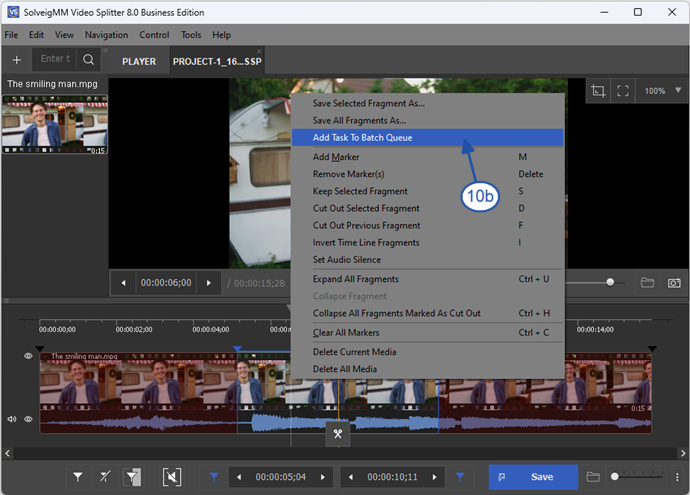This screenshot has width=690, height=495.
Task: Choose Delete Current Media
Action: pyautogui.click(x=427, y=352)
